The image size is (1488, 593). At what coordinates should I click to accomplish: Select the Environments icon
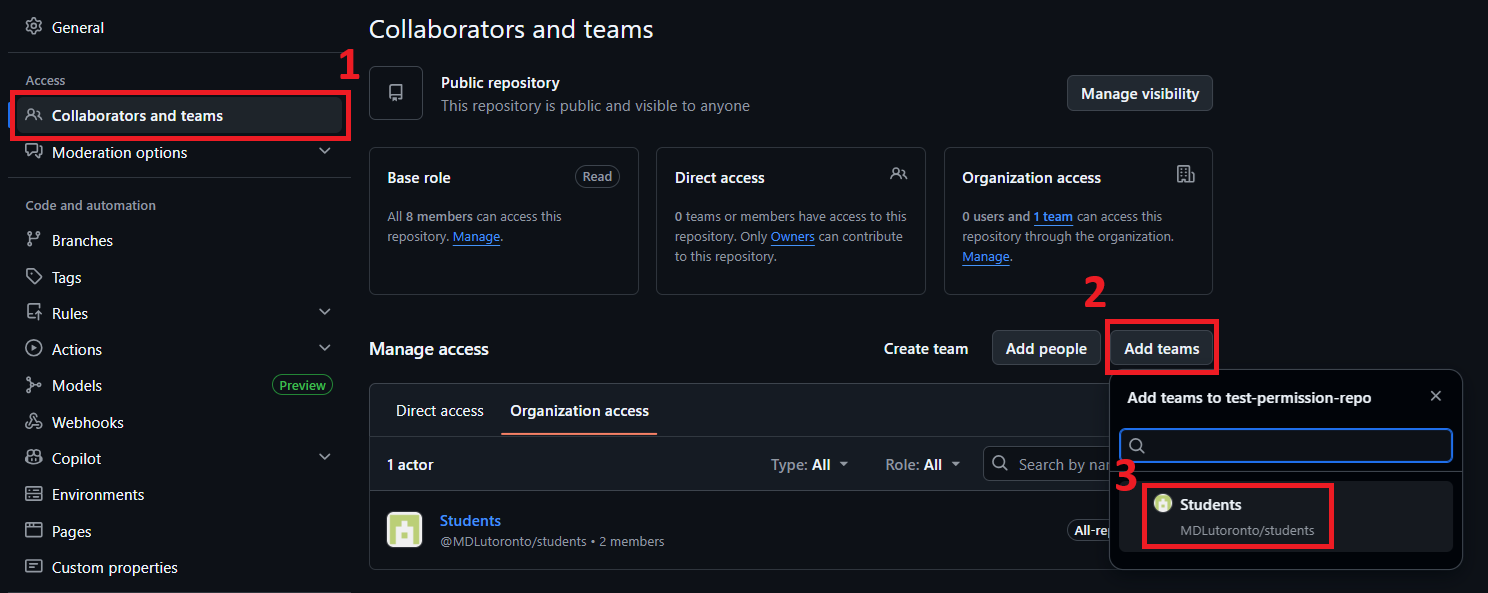pos(31,493)
